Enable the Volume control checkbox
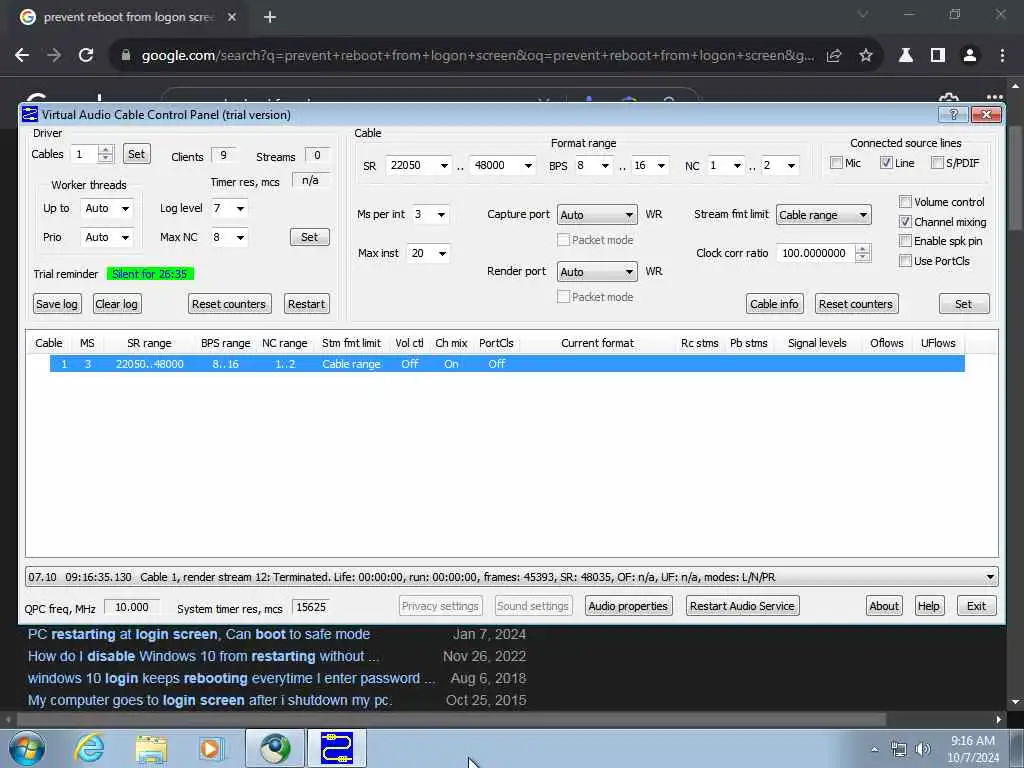 click(905, 202)
